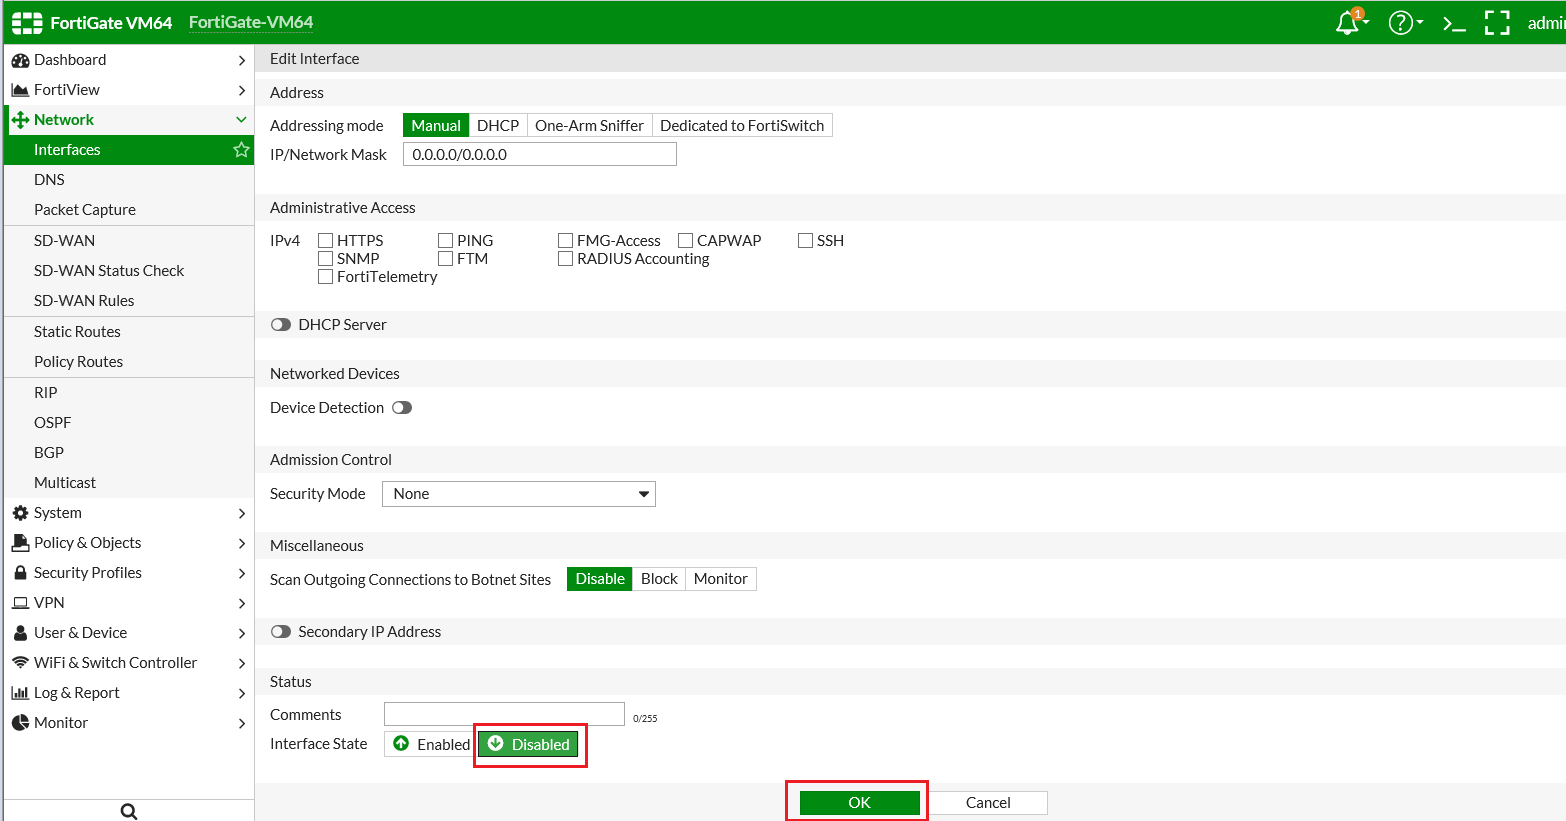Toggle the favorite star next to Interfaces
The image size is (1566, 821).
point(240,149)
